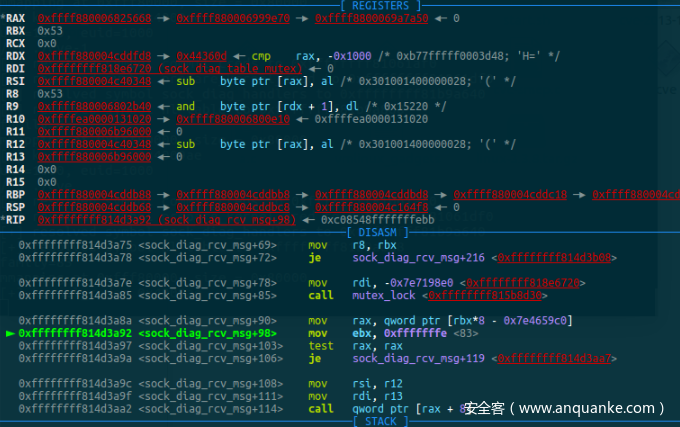The image size is (680, 427).
Task: Click the green current-instruction arrow marker
Action: coord(11,333)
